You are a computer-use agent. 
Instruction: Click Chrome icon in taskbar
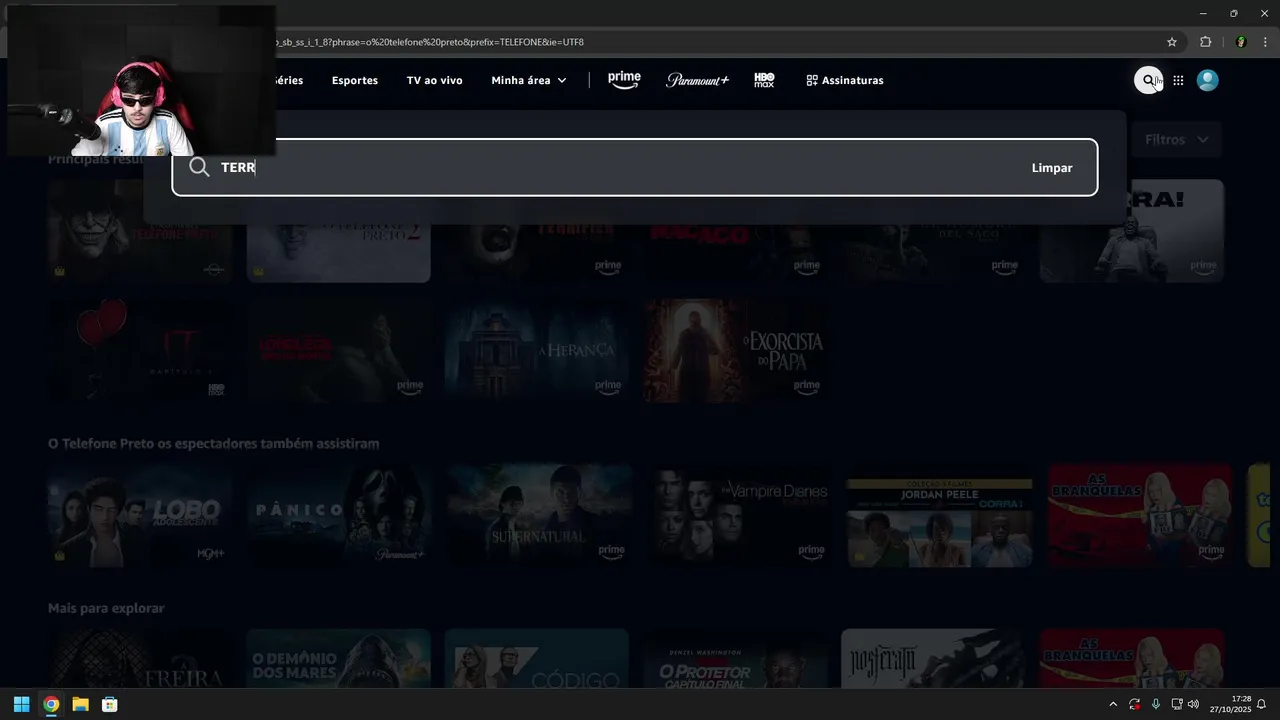click(51, 704)
